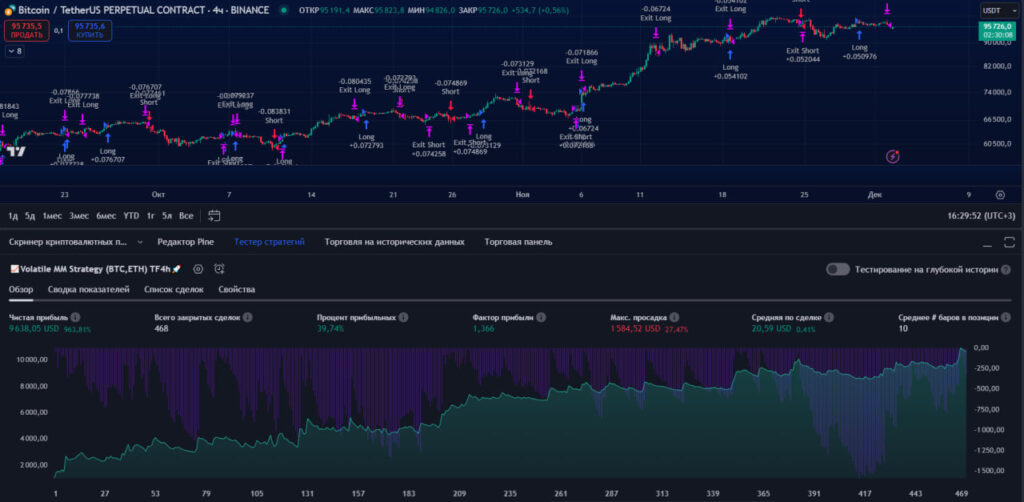Screen dimensions: 1024x502
Task: Open the calendar go-to-date icon
Action: click(214, 215)
